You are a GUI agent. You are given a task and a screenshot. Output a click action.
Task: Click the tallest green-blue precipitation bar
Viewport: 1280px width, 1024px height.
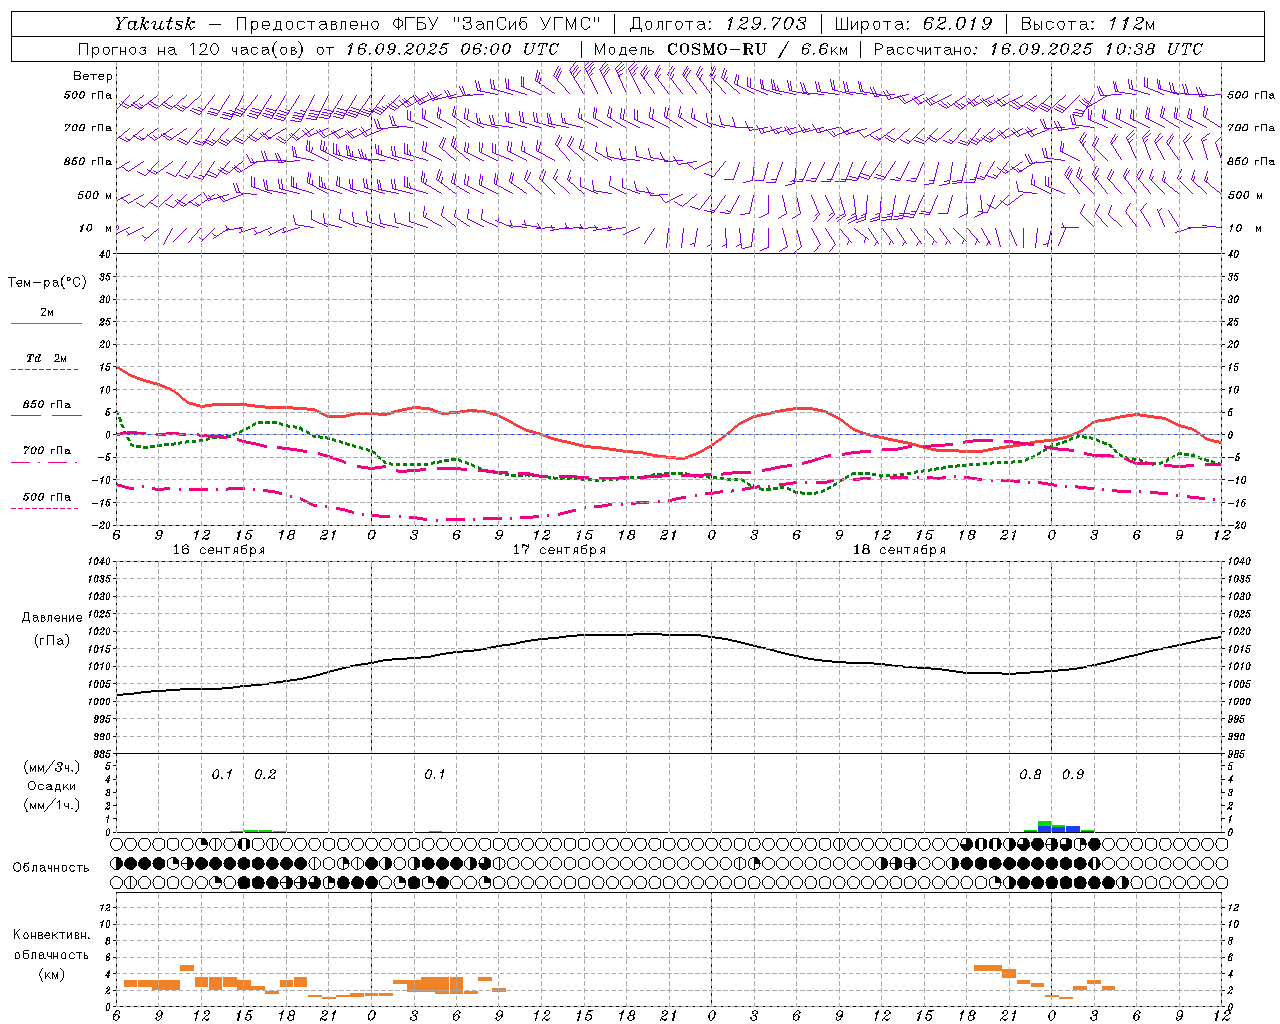click(x=1044, y=826)
